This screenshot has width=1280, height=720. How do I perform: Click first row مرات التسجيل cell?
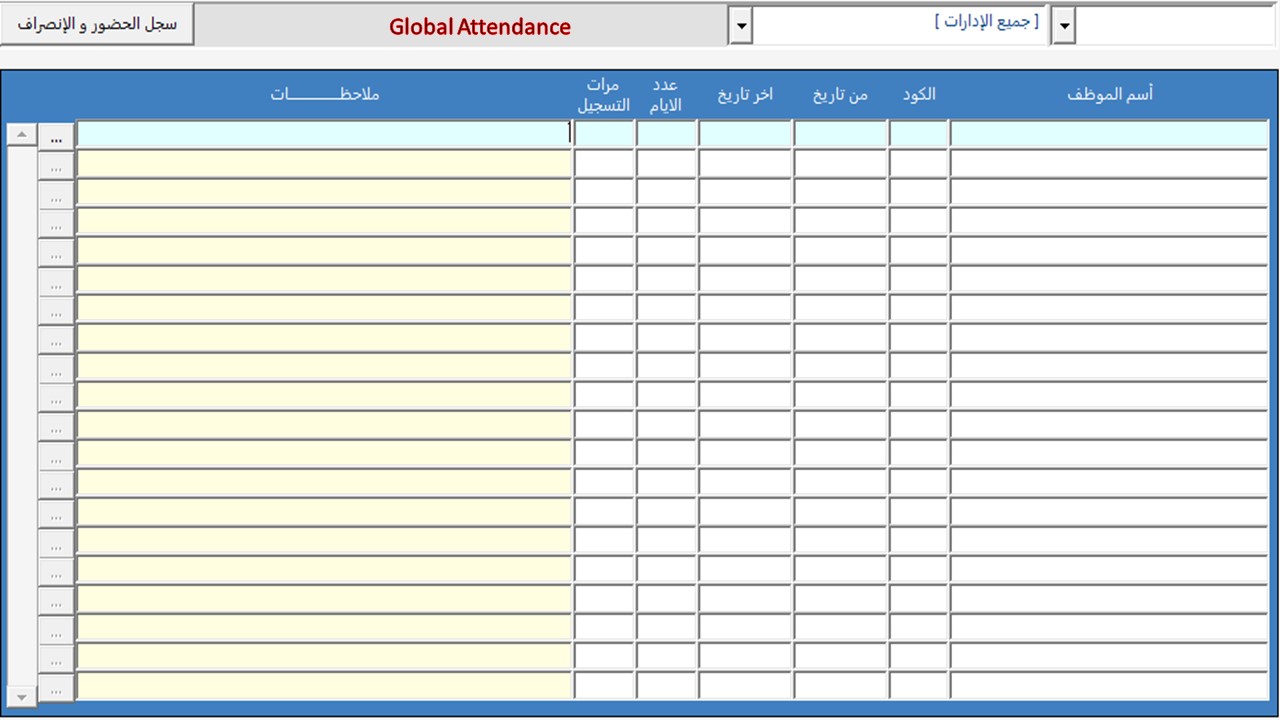point(604,134)
